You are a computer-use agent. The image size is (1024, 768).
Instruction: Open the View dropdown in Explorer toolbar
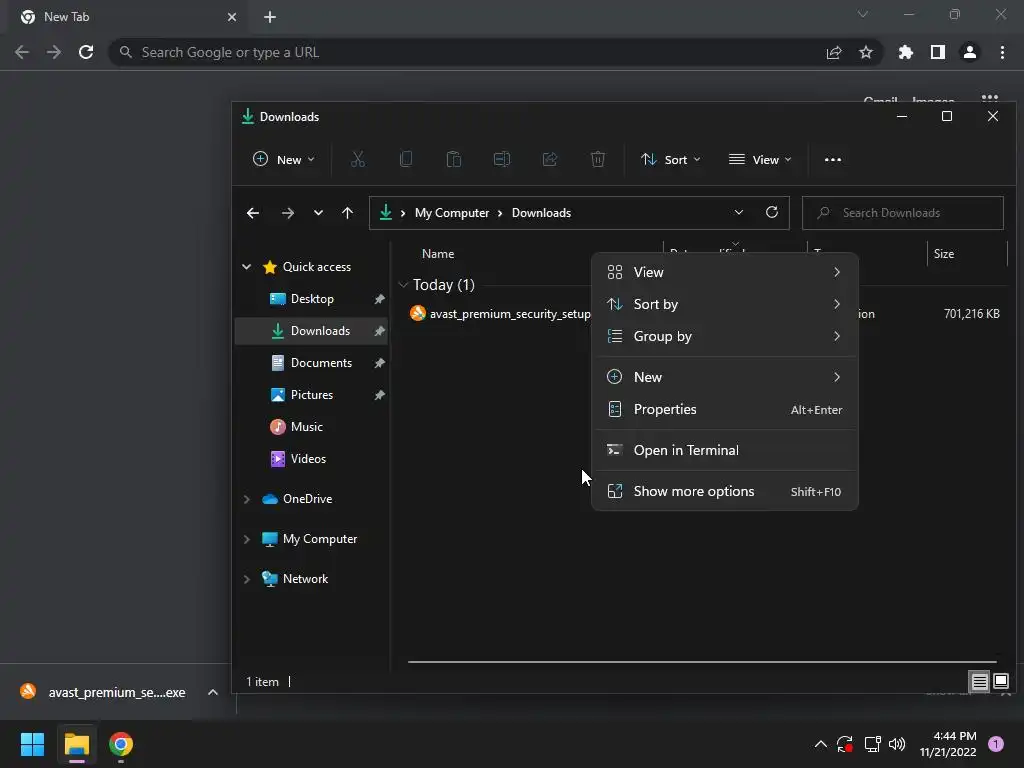pos(760,159)
